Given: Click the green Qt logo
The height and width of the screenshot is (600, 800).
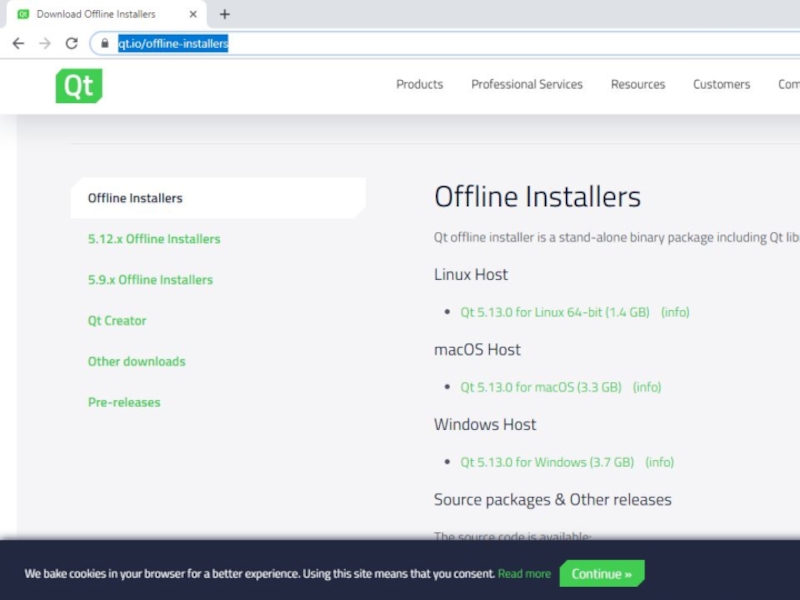Looking at the screenshot, I should click(79, 86).
